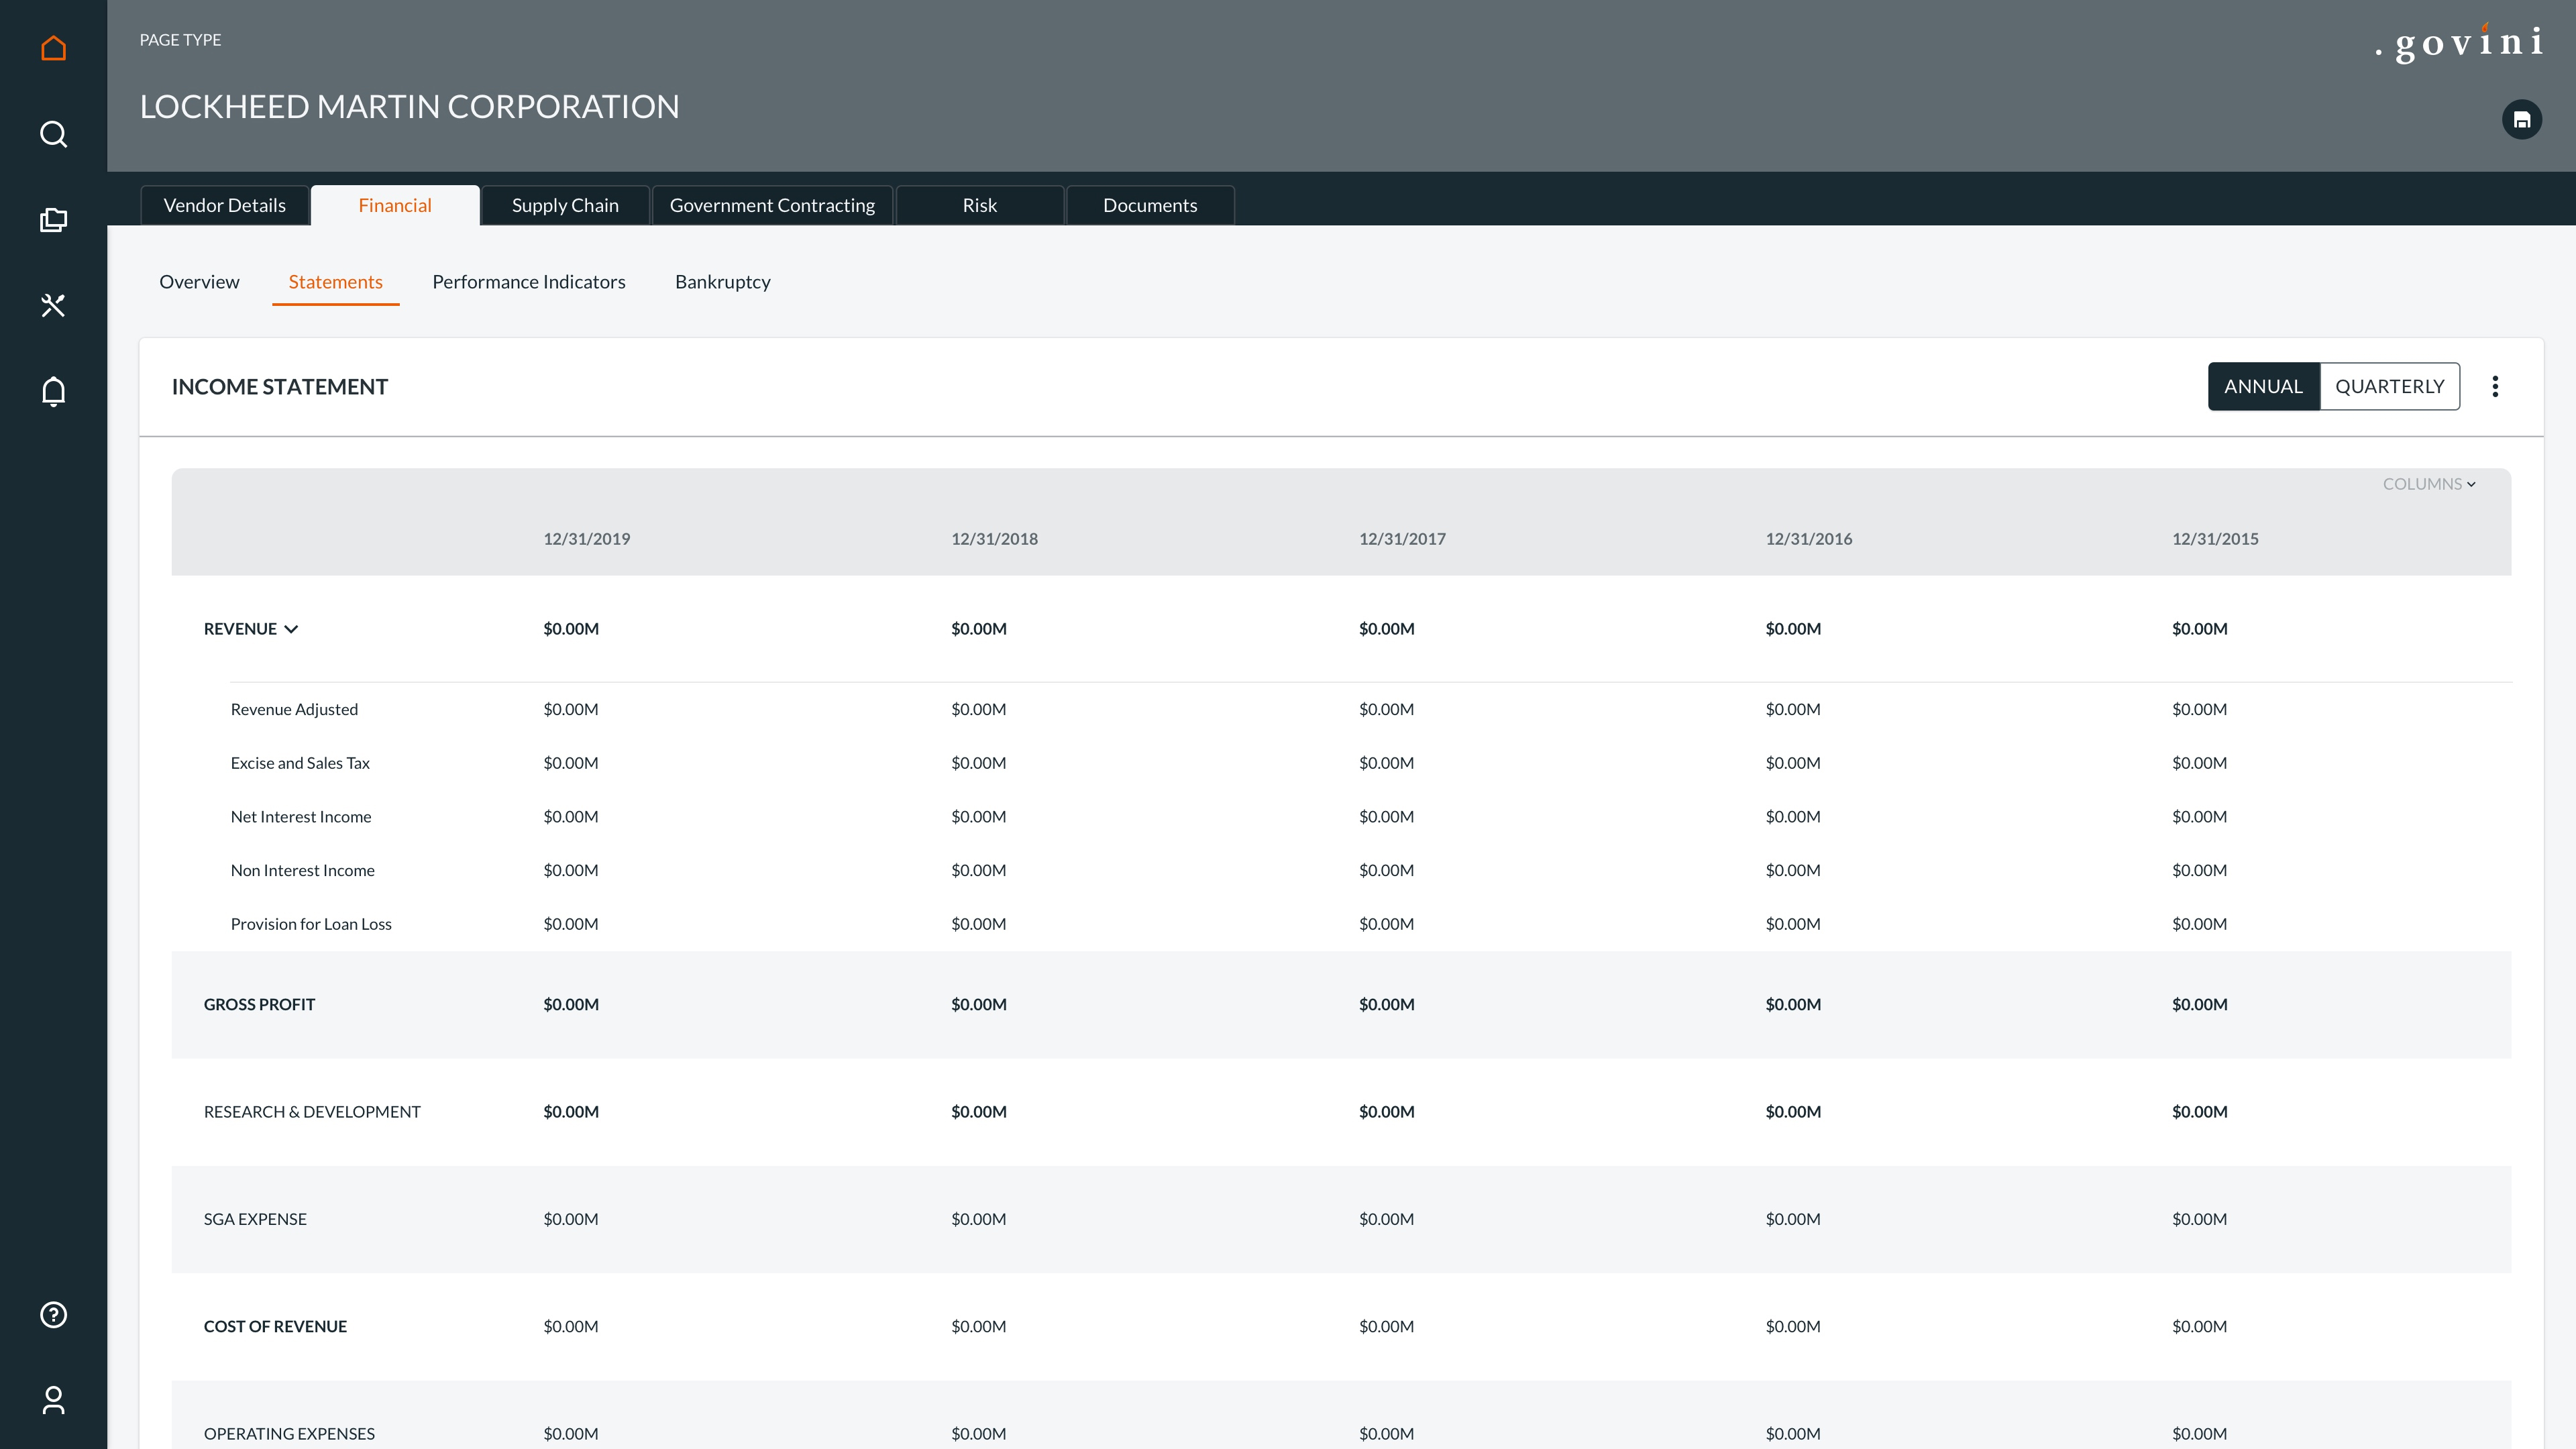Open the search icon in sidebar
This screenshot has width=2576, height=1449.
(53, 134)
